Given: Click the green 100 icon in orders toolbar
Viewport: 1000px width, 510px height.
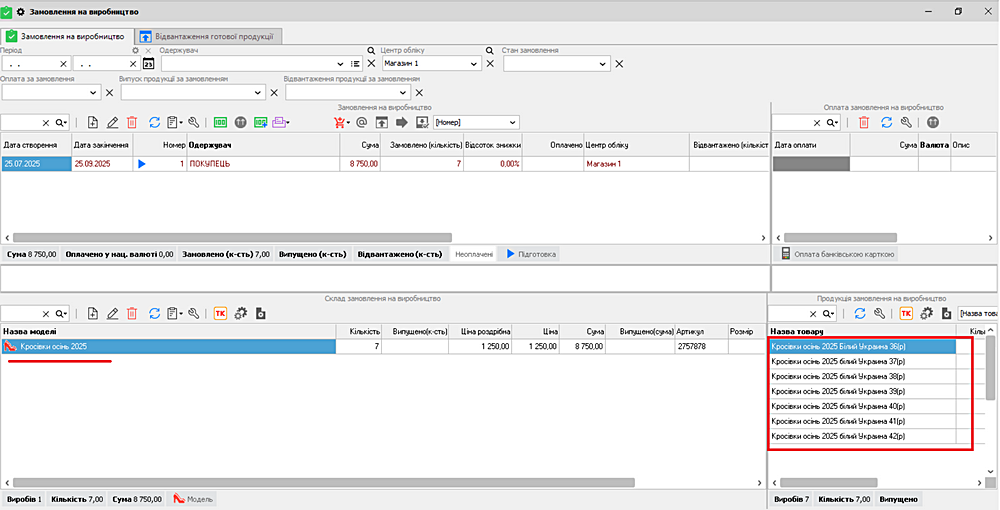Looking at the screenshot, I should point(221,122).
